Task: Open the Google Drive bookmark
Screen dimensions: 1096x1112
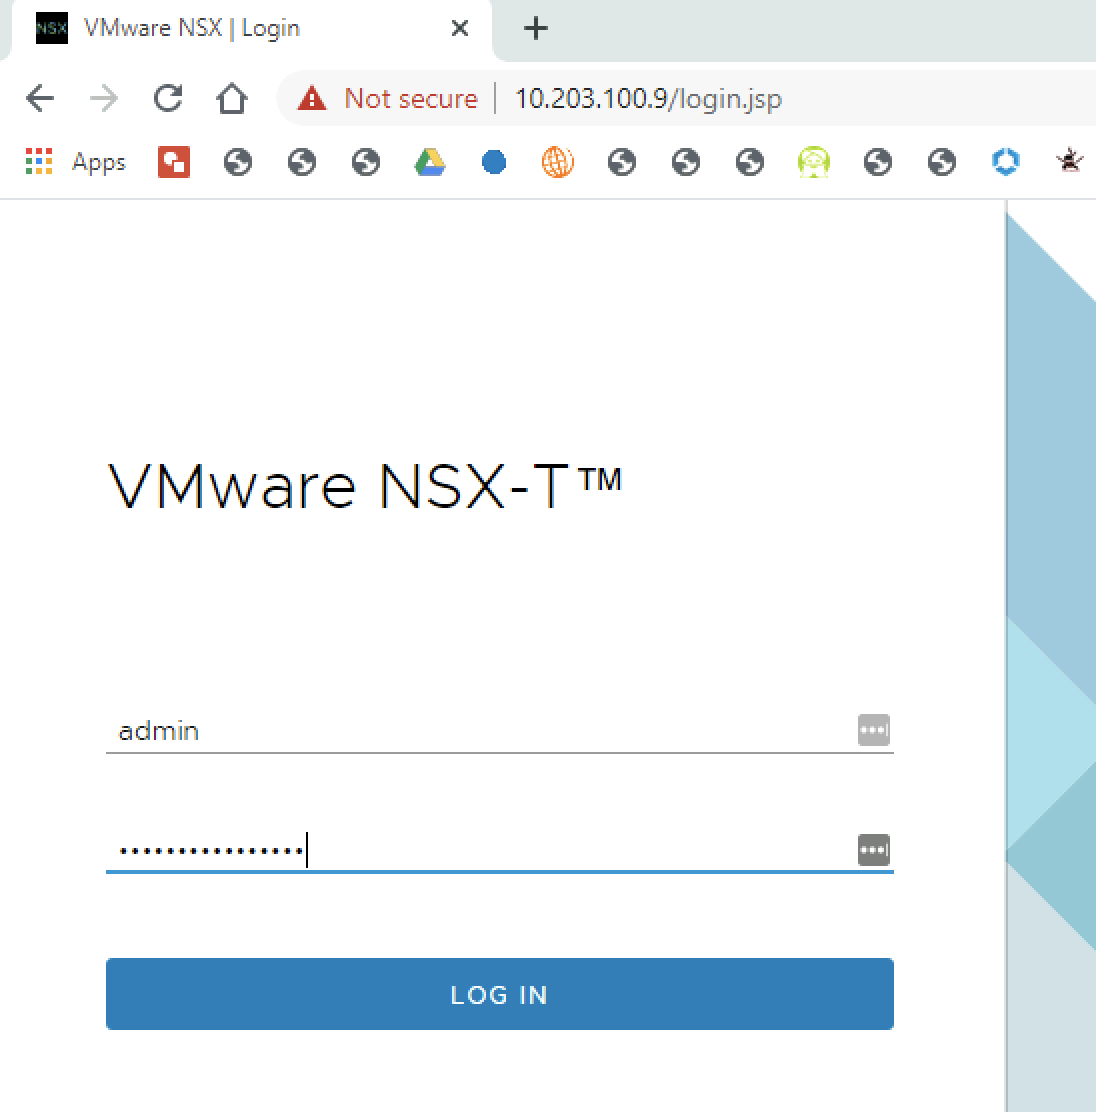Action: click(x=430, y=162)
